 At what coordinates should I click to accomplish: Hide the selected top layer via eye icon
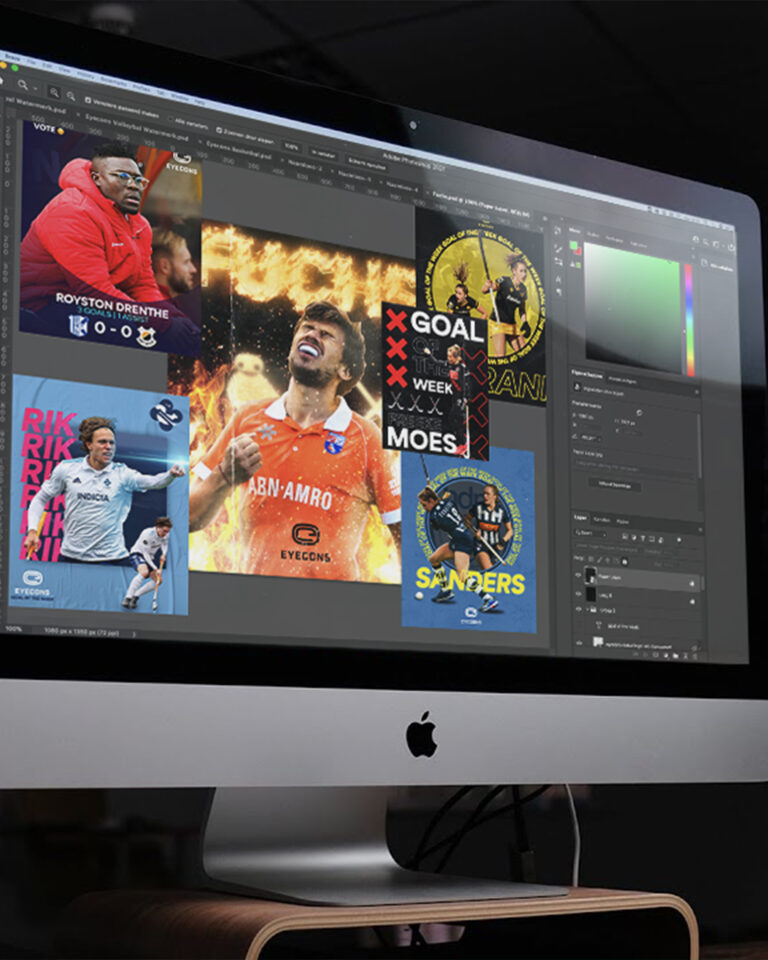tap(578, 575)
